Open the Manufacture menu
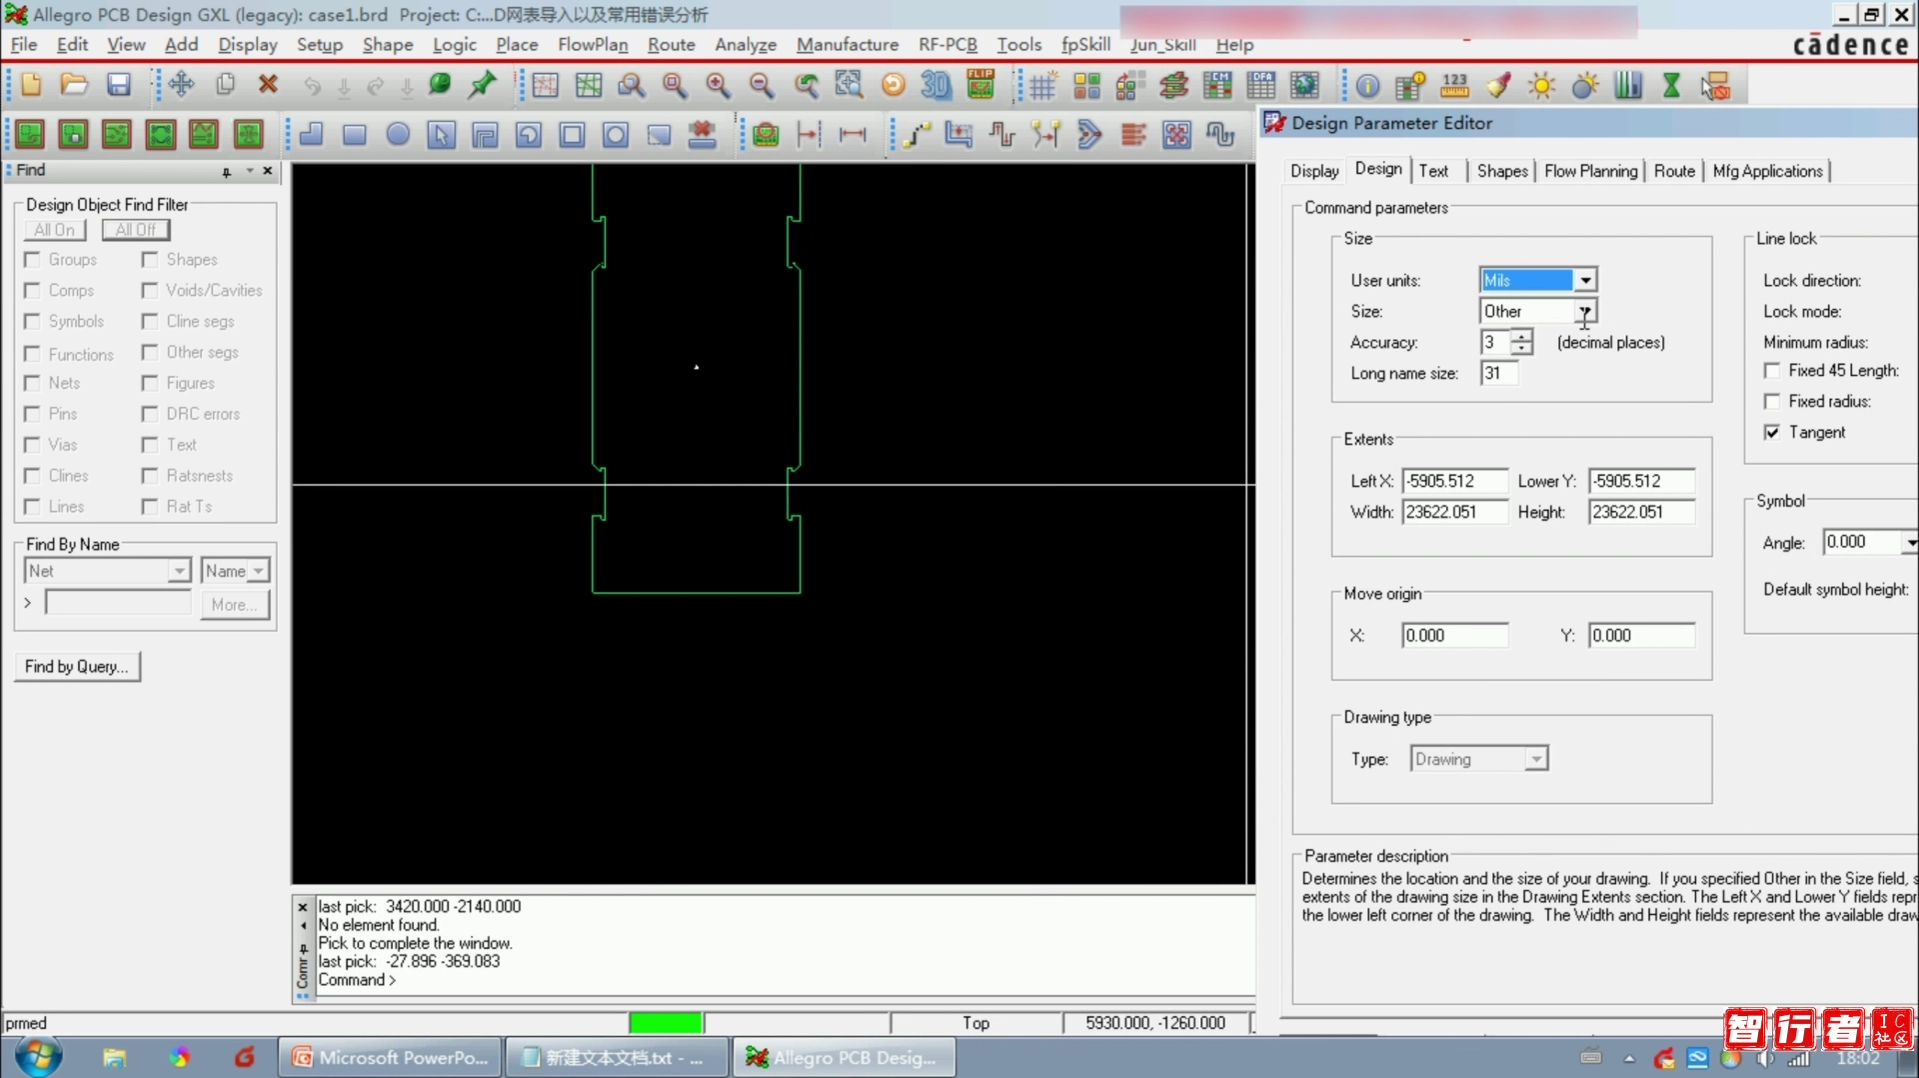Image resolution: width=1919 pixels, height=1078 pixels. point(847,45)
